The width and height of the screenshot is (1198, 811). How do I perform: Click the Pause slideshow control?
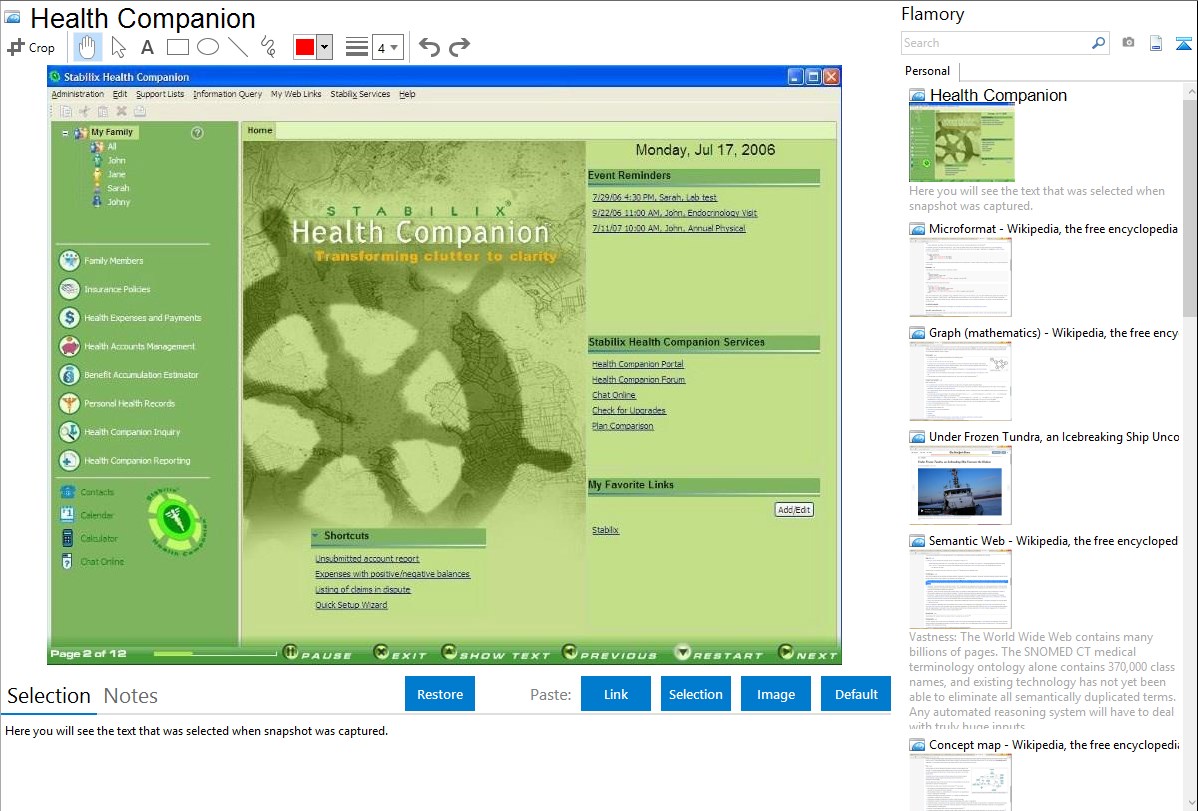click(x=318, y=654)
